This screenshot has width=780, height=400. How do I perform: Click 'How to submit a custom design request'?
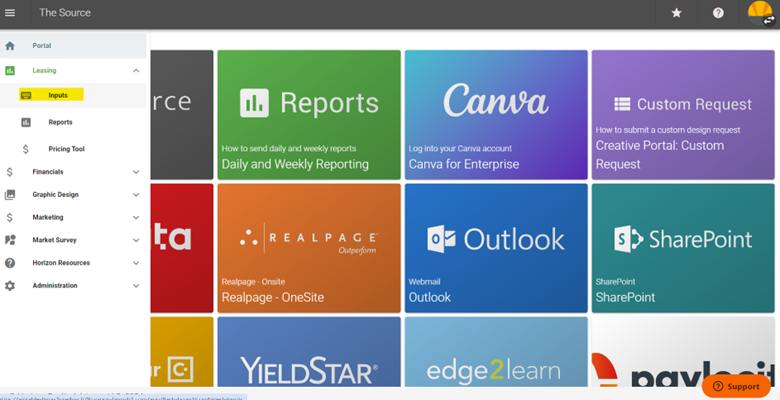(668, 130)
